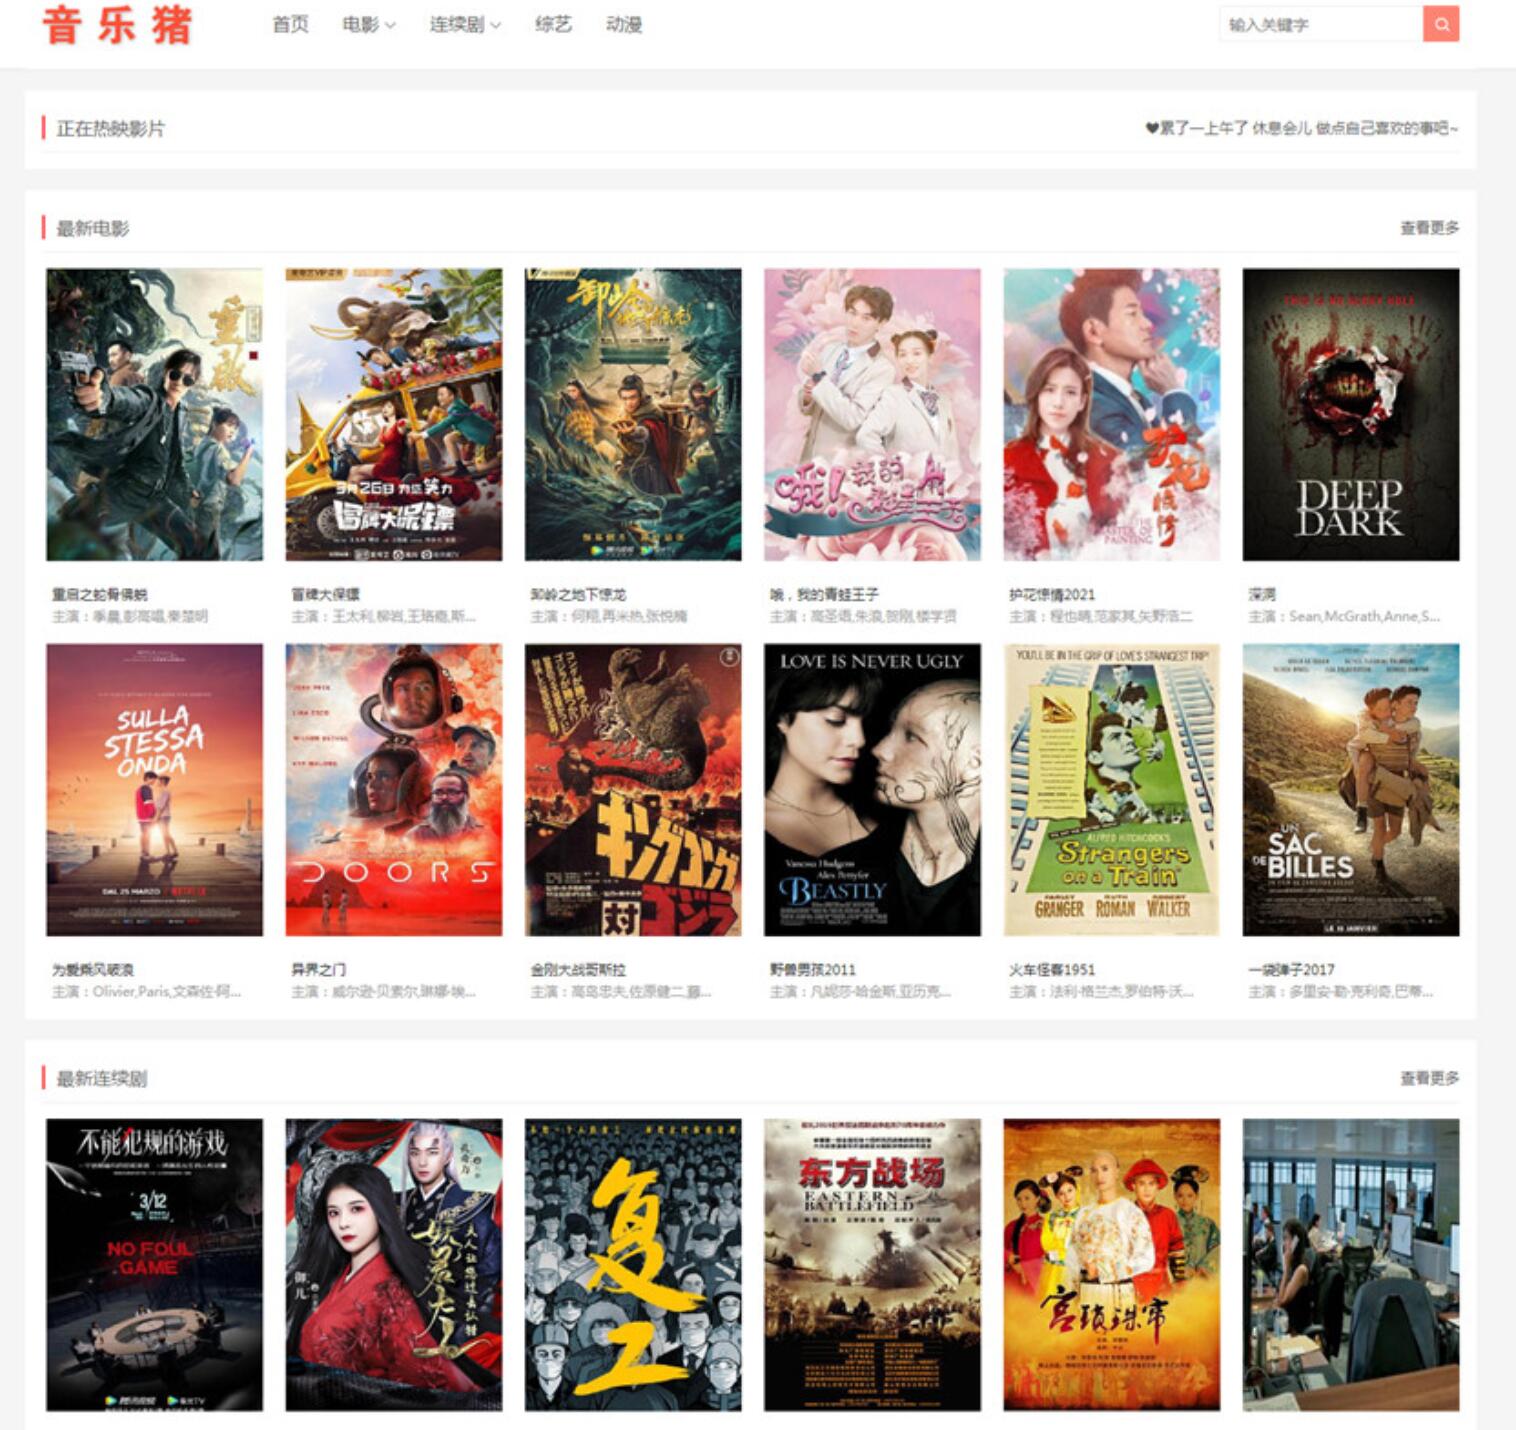Open the Un Sac de Billes poster

1350,789
